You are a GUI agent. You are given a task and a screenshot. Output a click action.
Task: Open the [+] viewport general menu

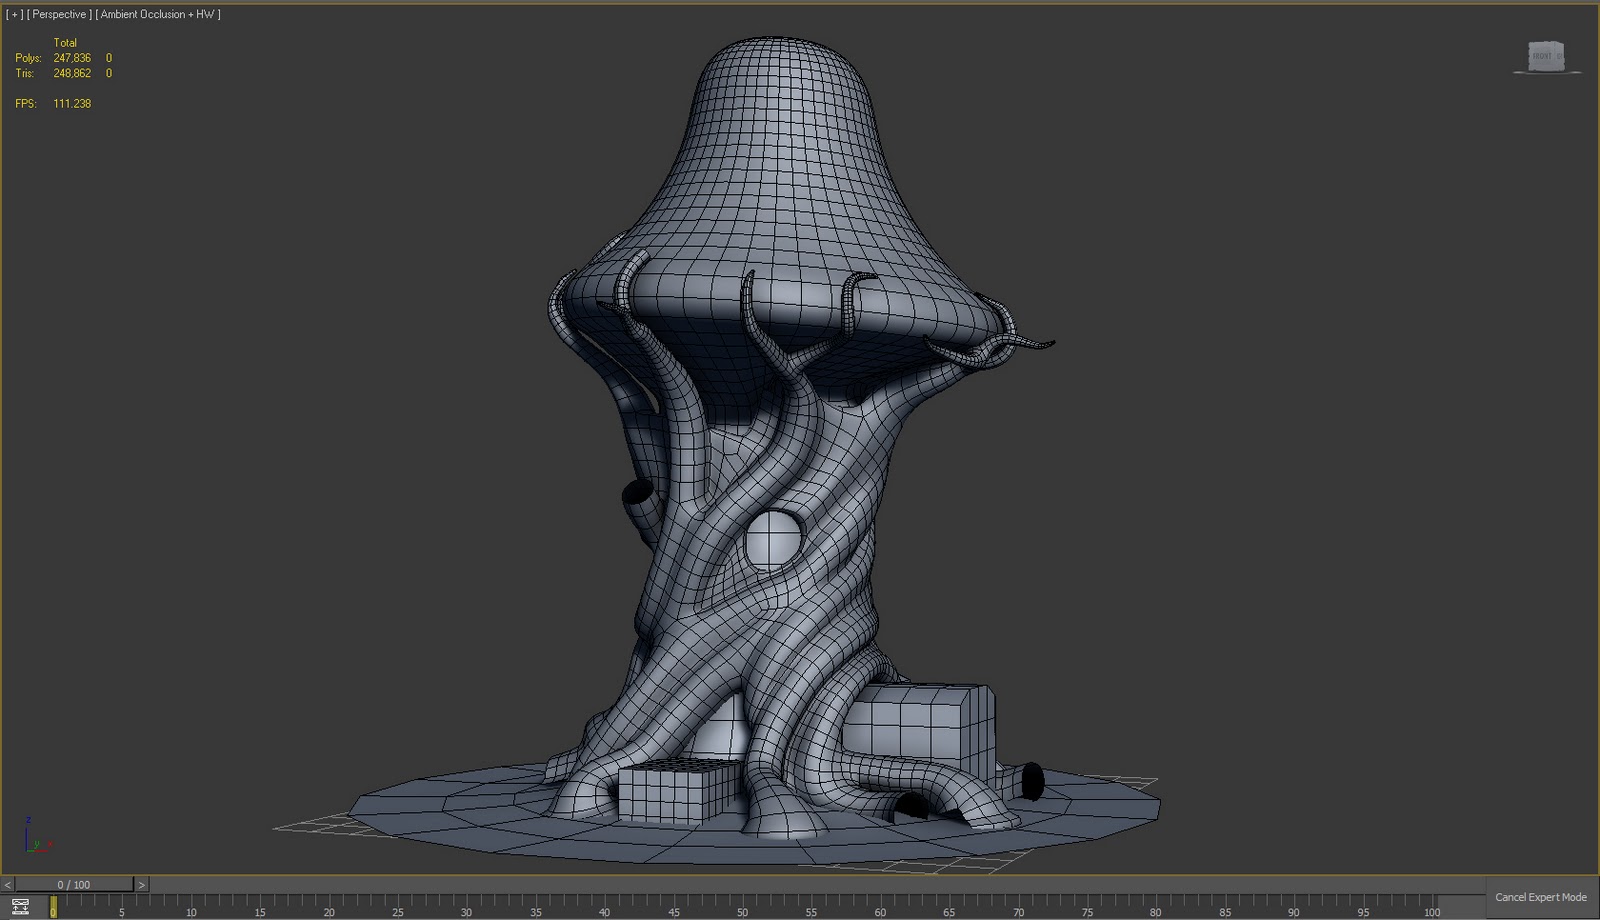point(14,15)
